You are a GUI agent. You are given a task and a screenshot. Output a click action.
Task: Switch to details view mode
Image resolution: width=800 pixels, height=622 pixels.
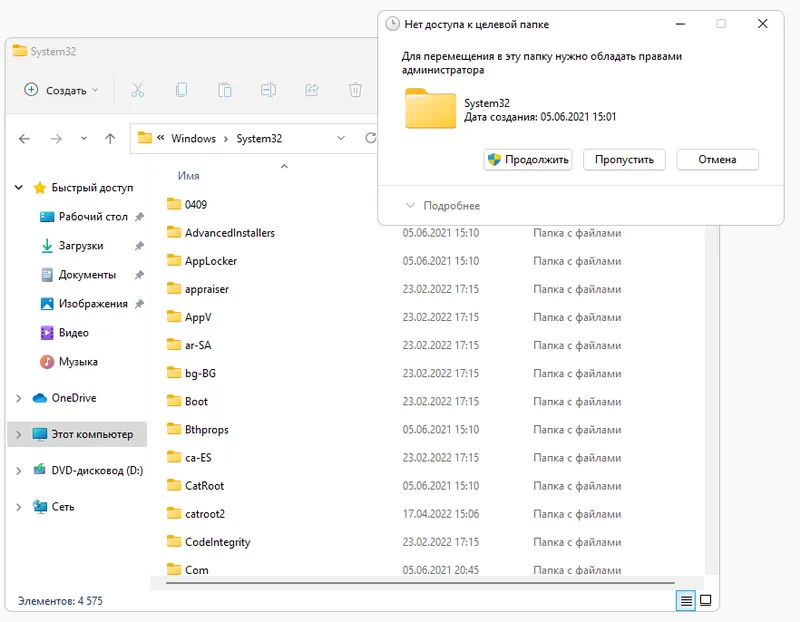coord(685,600)
